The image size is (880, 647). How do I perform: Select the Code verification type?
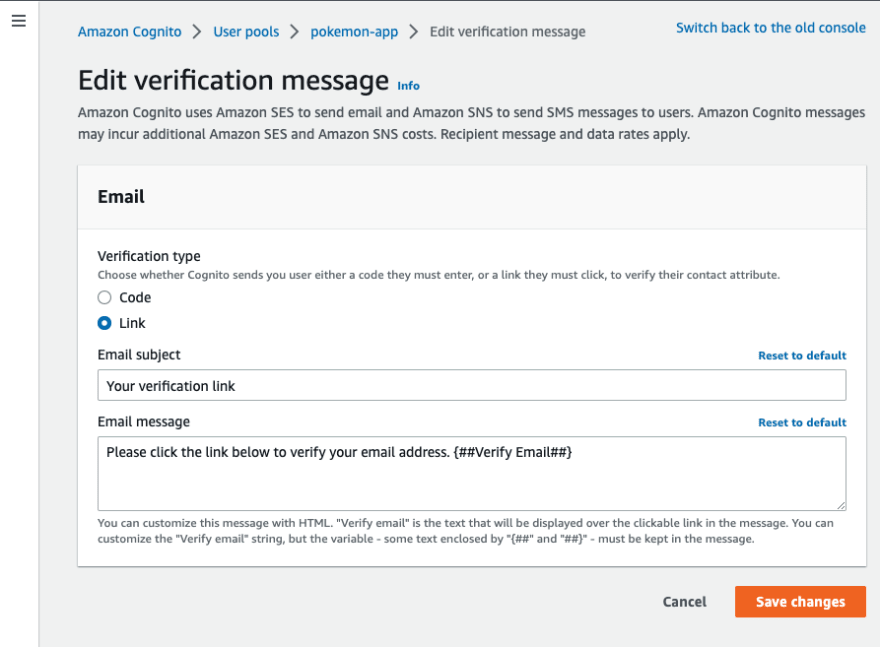pyautogui.click(x=104, y=297)
